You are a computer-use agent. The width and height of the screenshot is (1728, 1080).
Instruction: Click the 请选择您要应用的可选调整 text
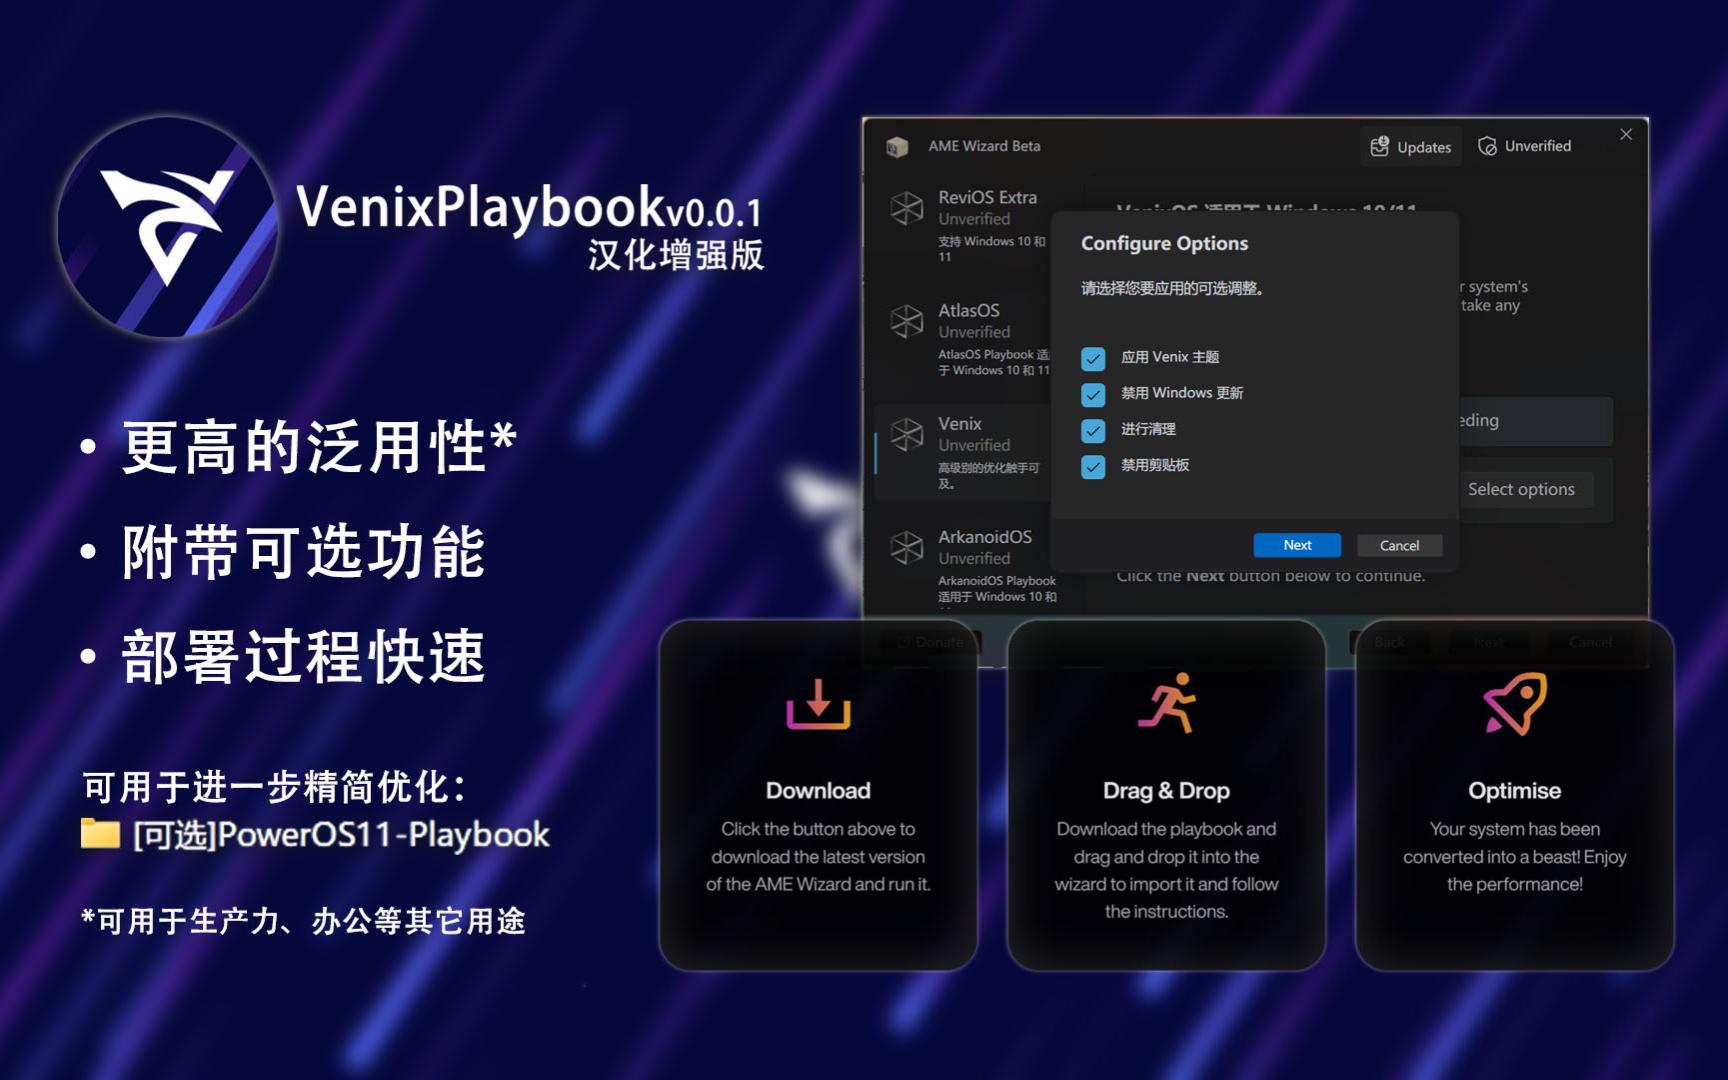1172,288
